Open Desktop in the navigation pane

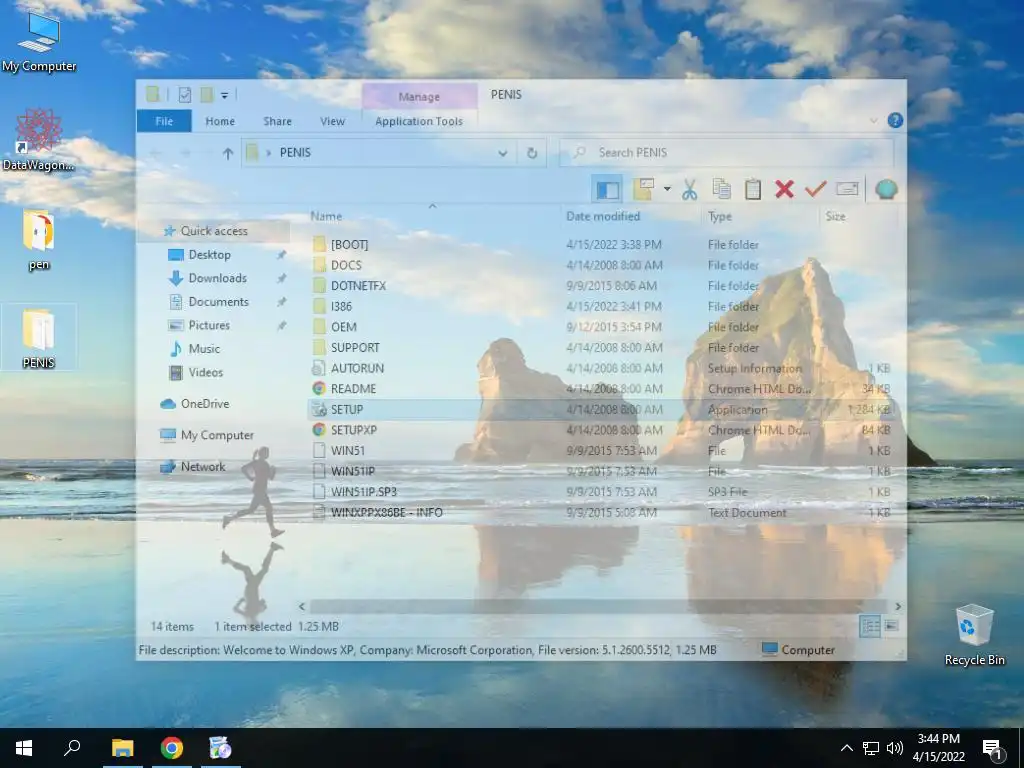210,255
